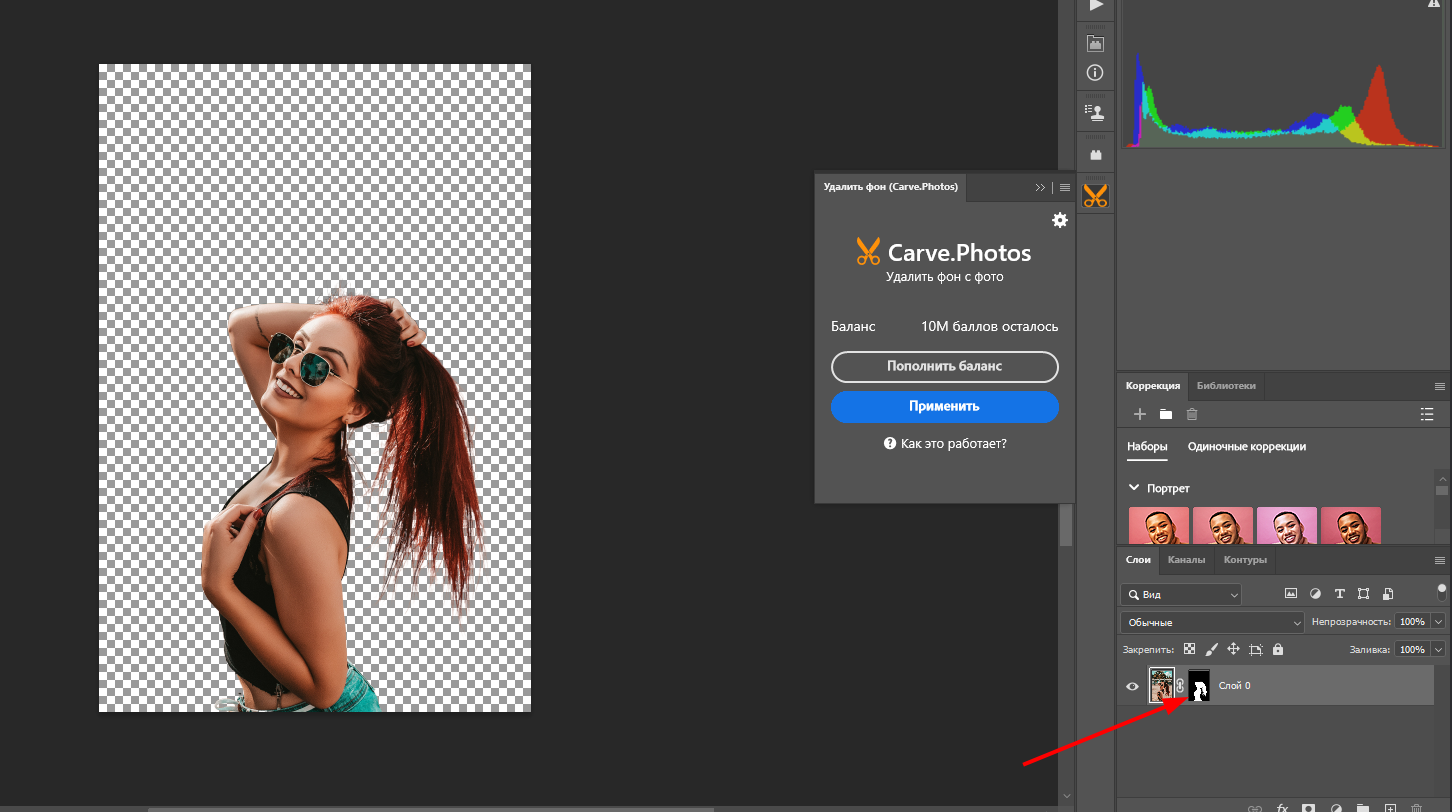Open the Clone Source stamp panel icon
The width and height of the screenshot is (1452, 812).
point(1095,112)
